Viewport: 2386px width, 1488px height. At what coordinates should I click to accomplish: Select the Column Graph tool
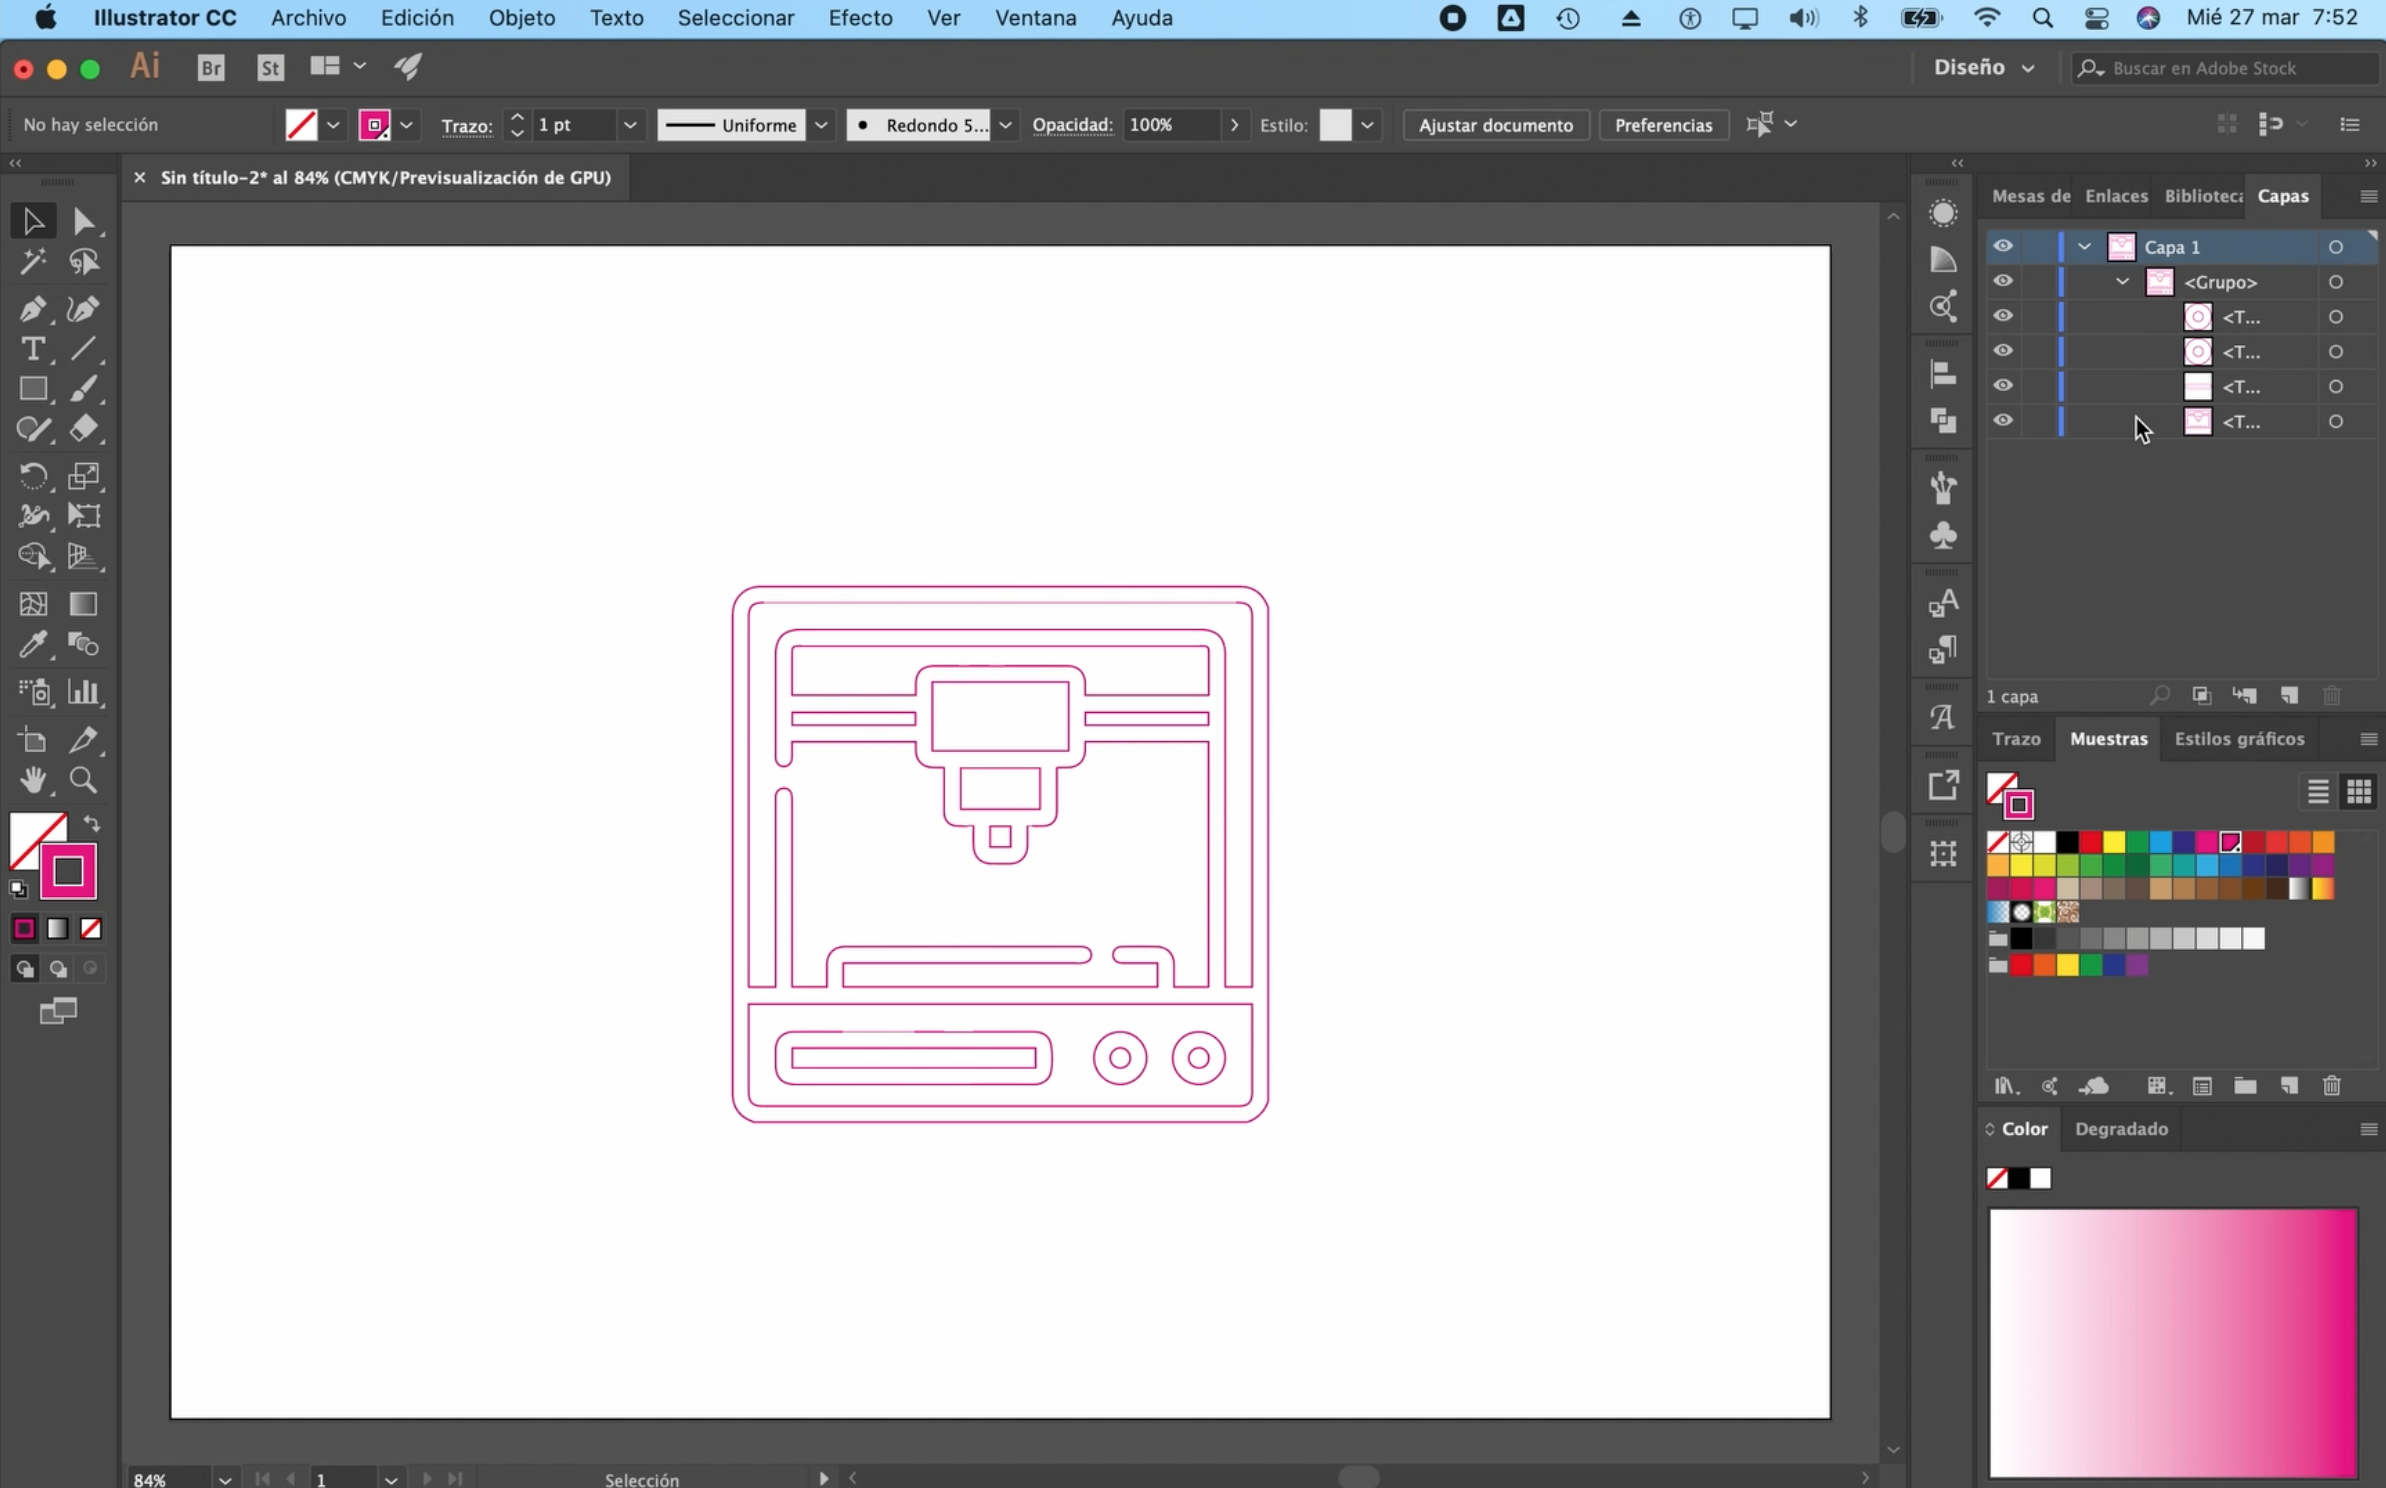pos(84,692)
